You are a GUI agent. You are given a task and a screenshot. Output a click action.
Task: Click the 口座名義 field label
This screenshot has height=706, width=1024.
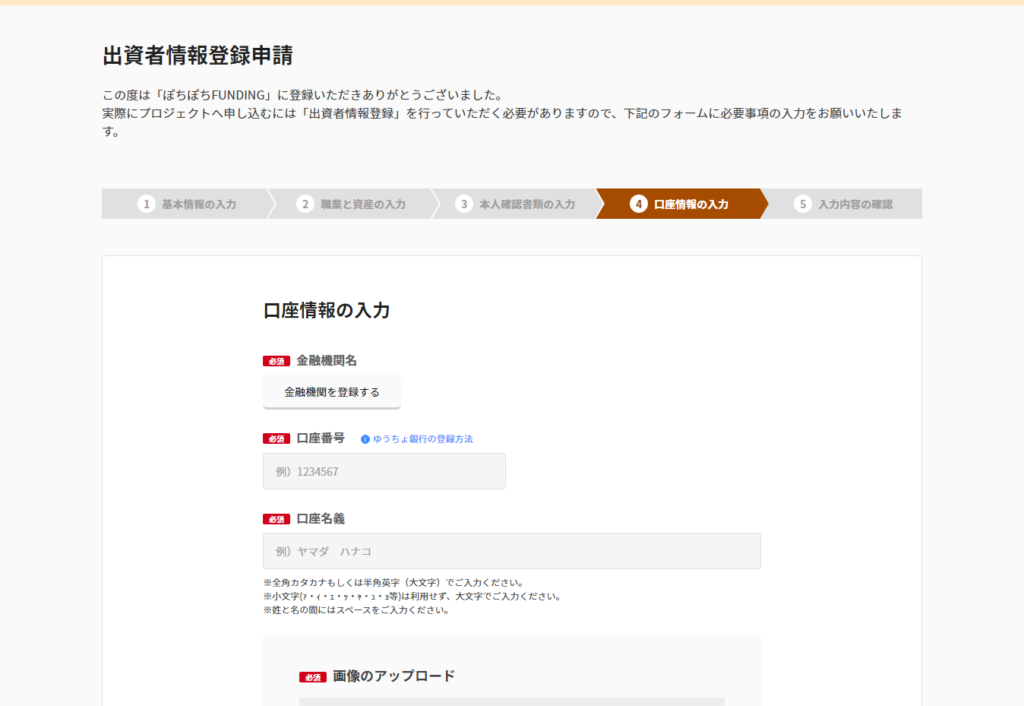tap(321, 518)
